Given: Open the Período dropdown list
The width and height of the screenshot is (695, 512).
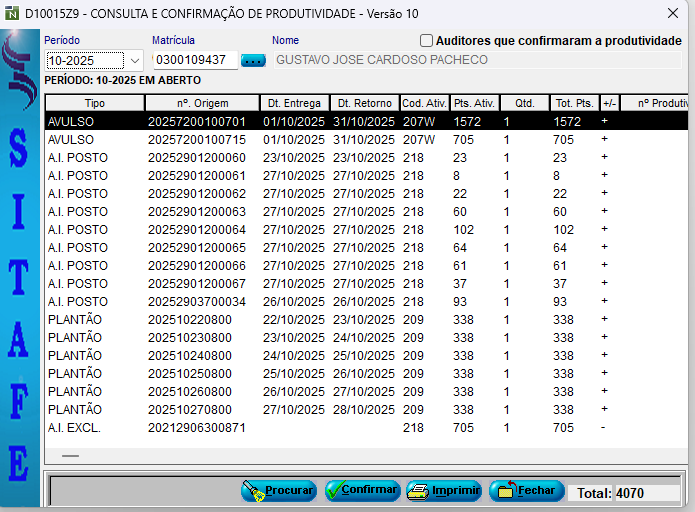Looking at the screenshot, I should coord(135,60).
